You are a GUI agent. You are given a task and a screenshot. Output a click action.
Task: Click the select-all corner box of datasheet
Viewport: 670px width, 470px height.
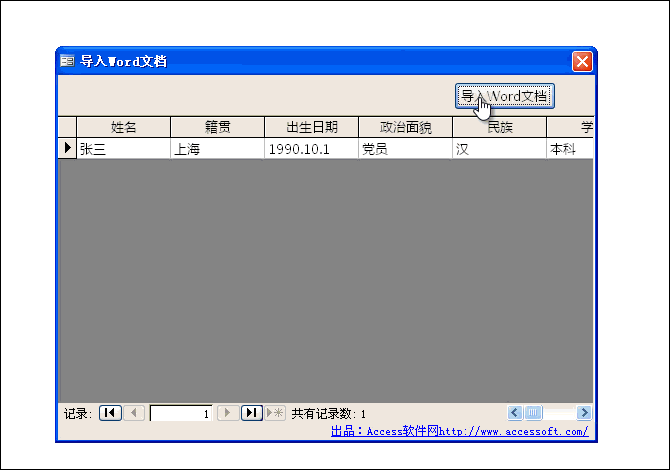click(67, 127)
